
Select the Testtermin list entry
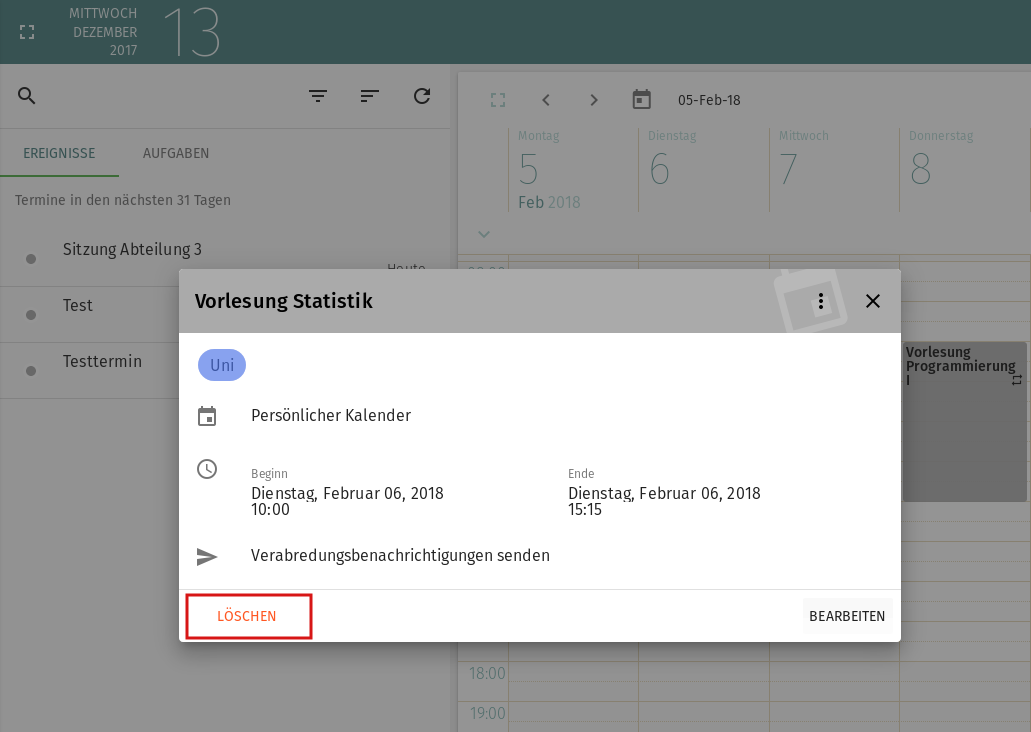102,362
